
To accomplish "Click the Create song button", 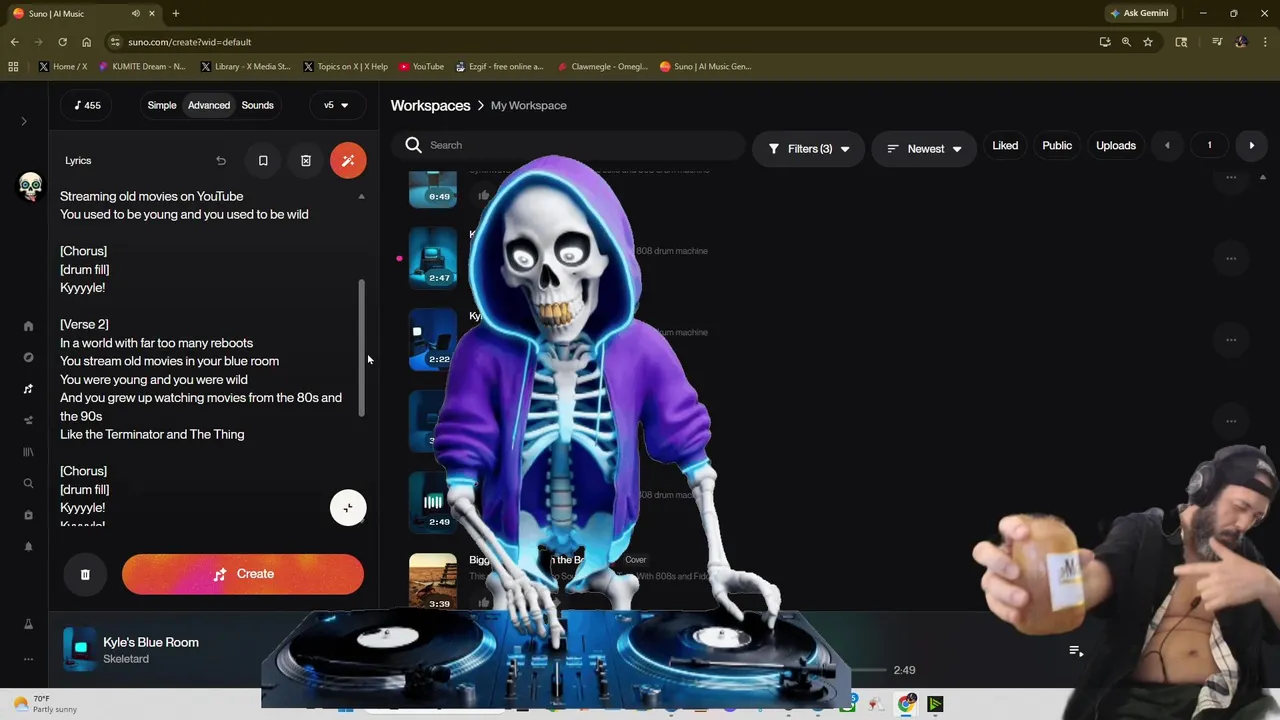I will pos(243,574).
